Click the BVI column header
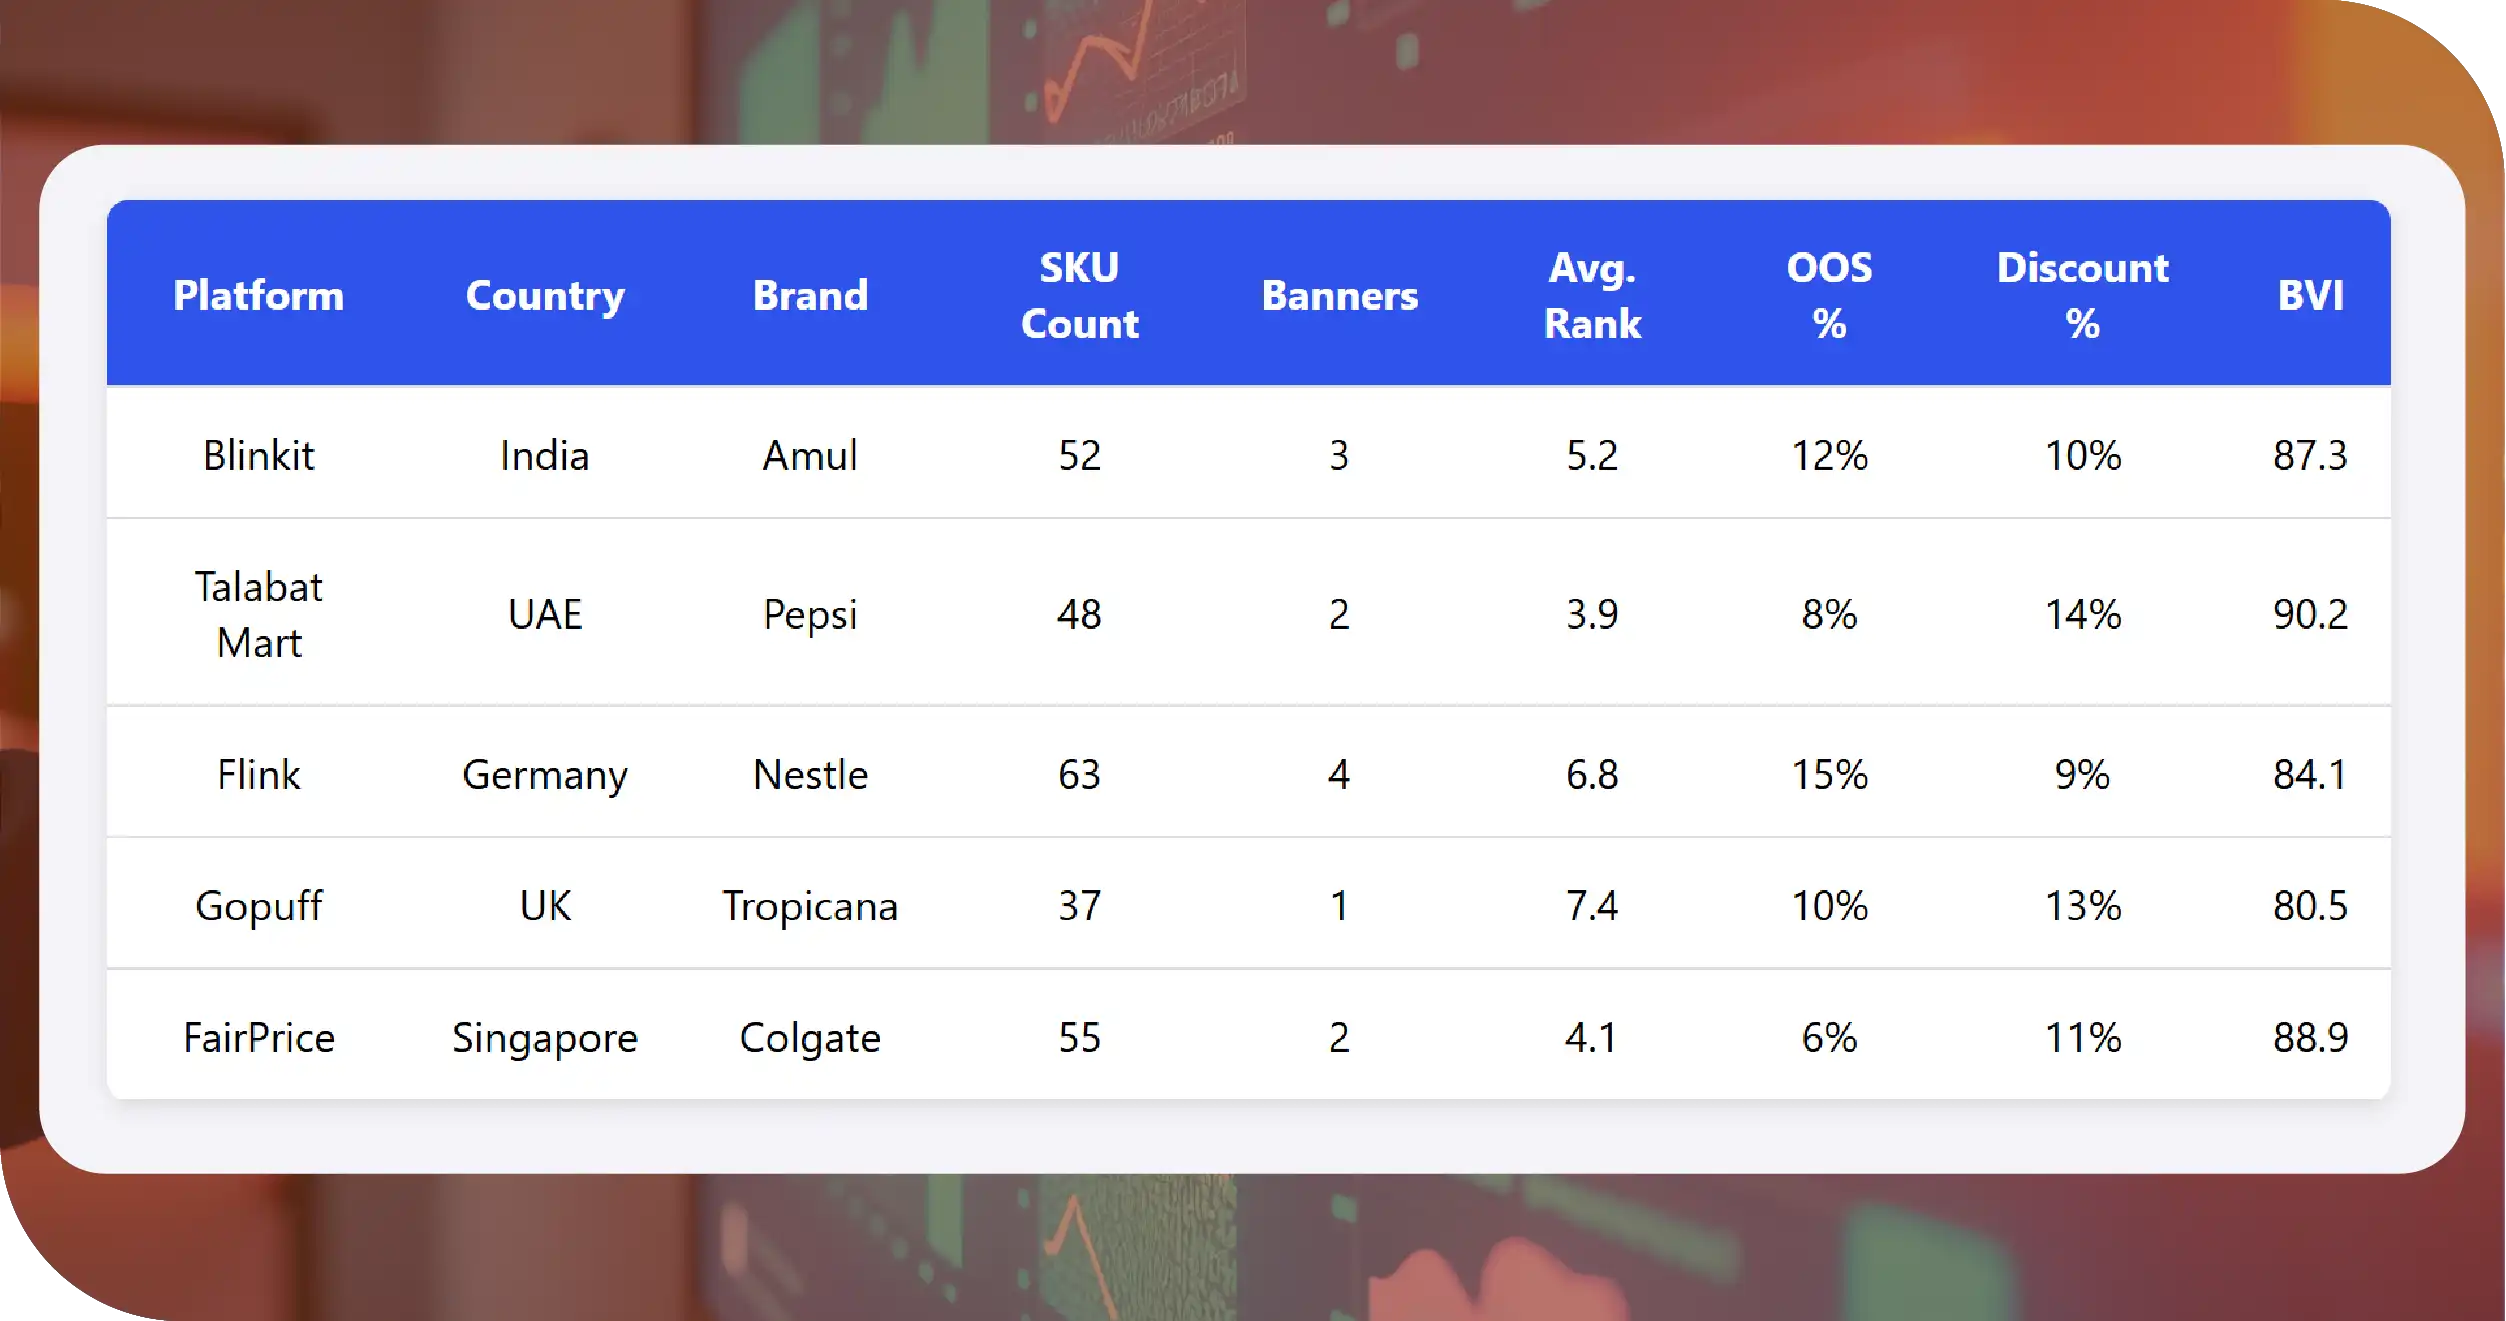Image resolution: width=2506 pixels, height=1321 pixels. (2310, 296)
